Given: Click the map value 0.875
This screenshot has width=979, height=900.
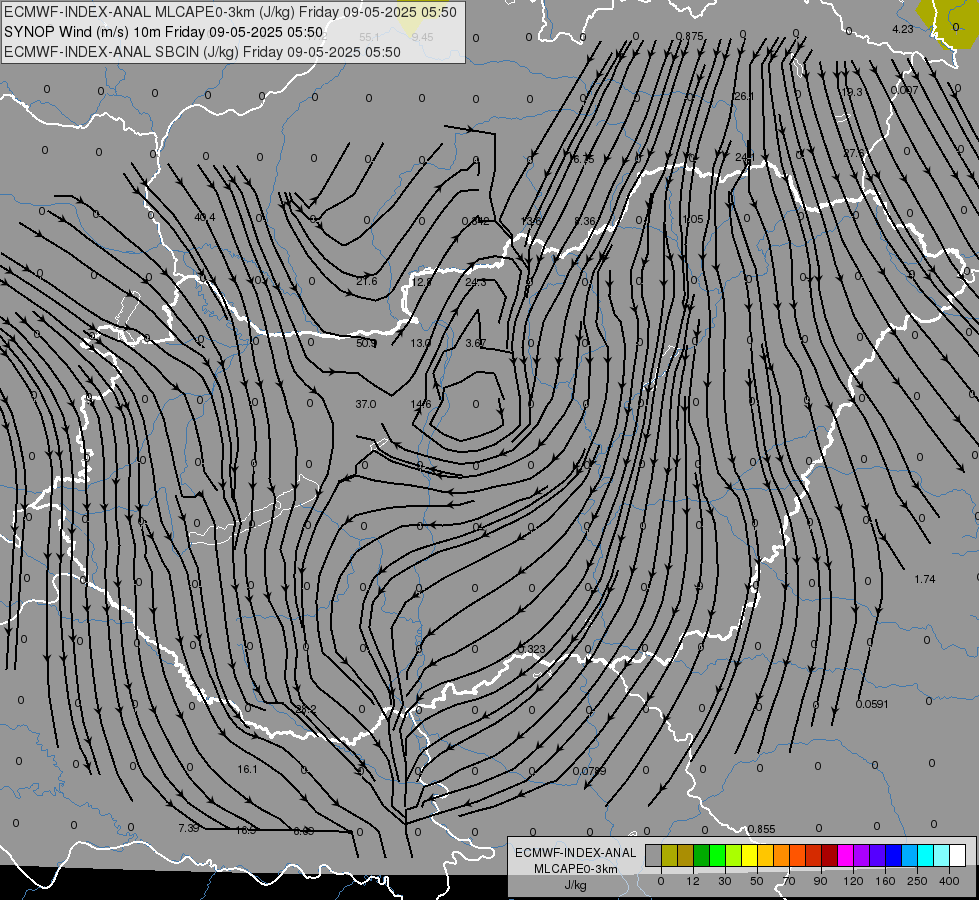Looking at the screenshot, I should [x=690, y=36].
